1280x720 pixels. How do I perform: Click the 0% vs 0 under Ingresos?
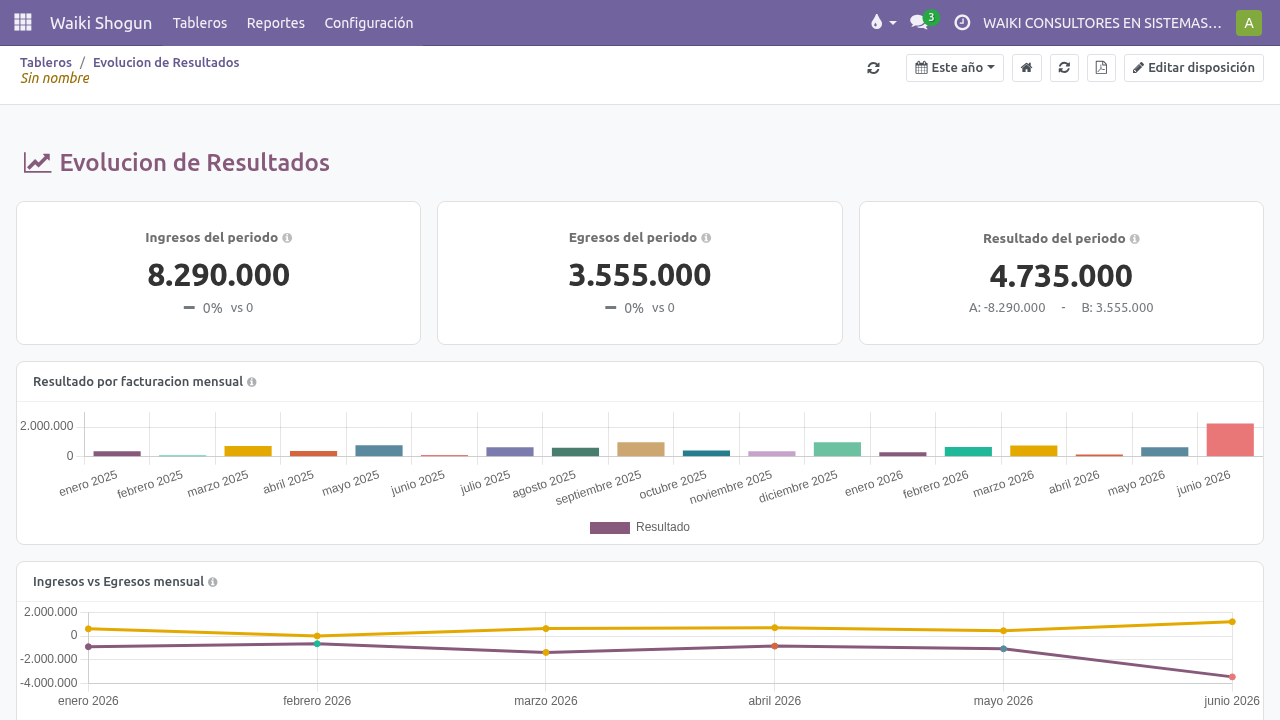(x=218, y=308)
